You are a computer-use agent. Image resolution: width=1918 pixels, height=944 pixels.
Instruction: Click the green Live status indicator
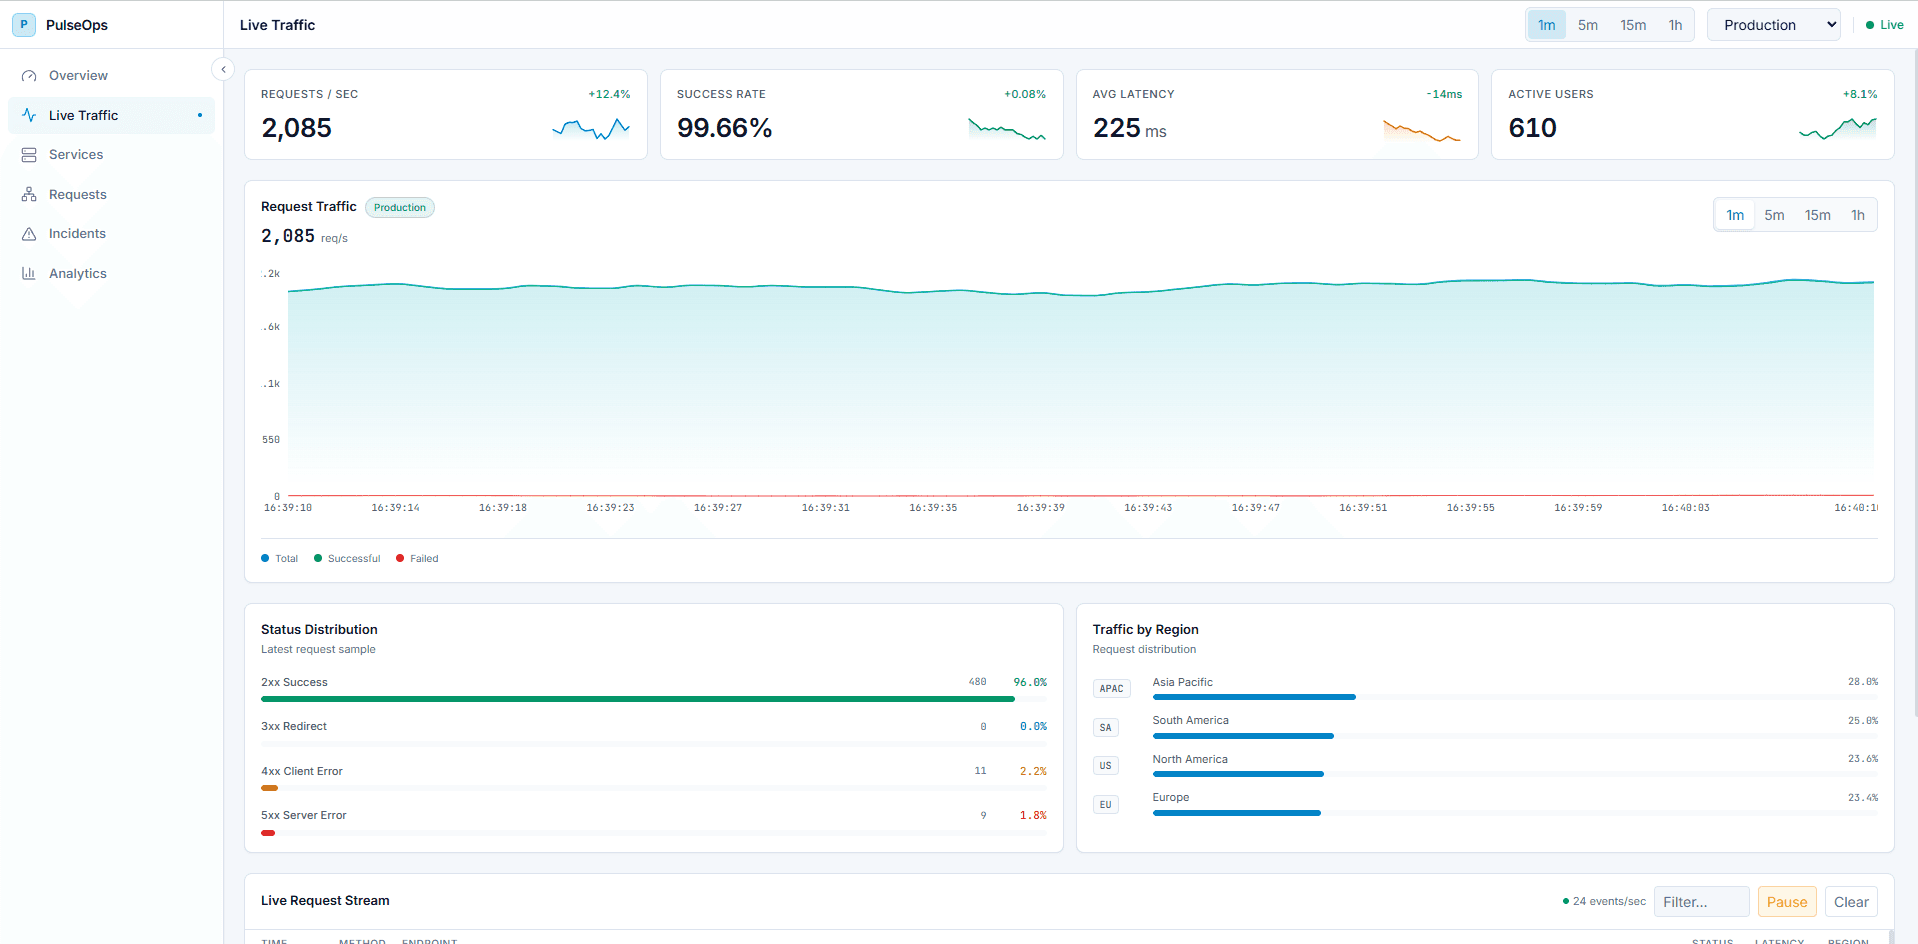1884,25
